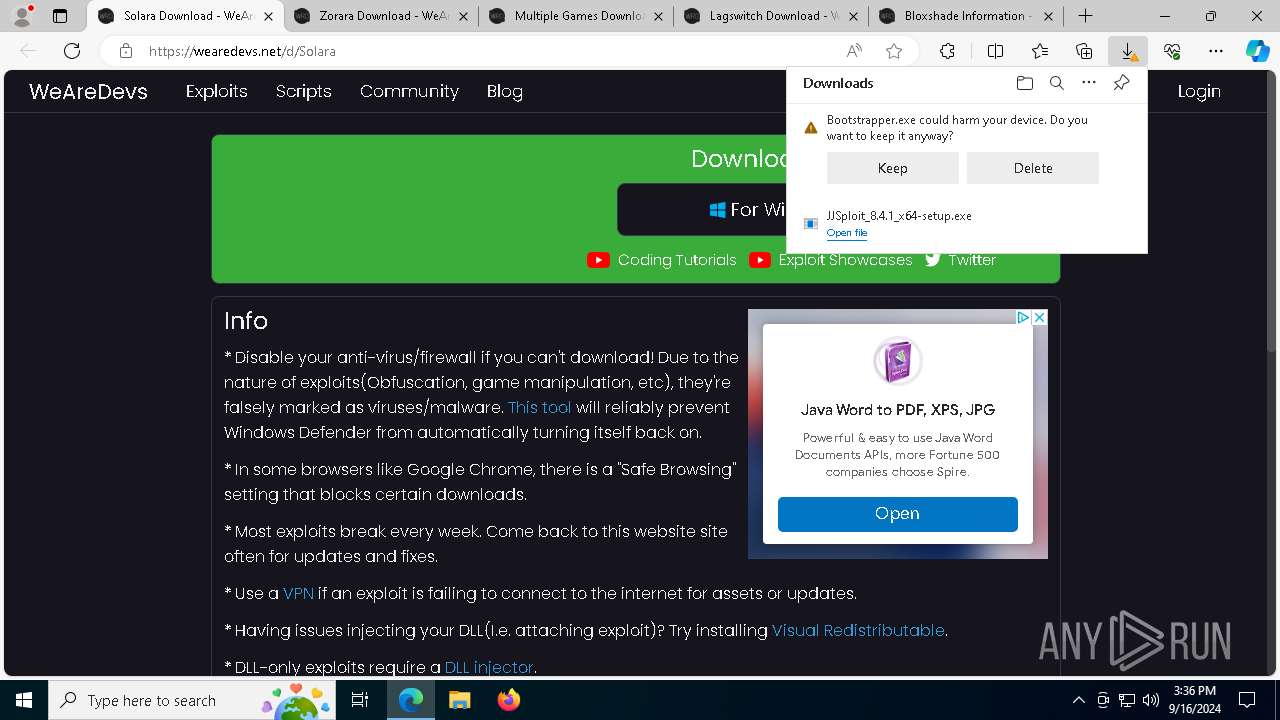The height and width of the screenshot is (720, 1280).
Task: Open the notification center icon
Action: point(1247,700)
